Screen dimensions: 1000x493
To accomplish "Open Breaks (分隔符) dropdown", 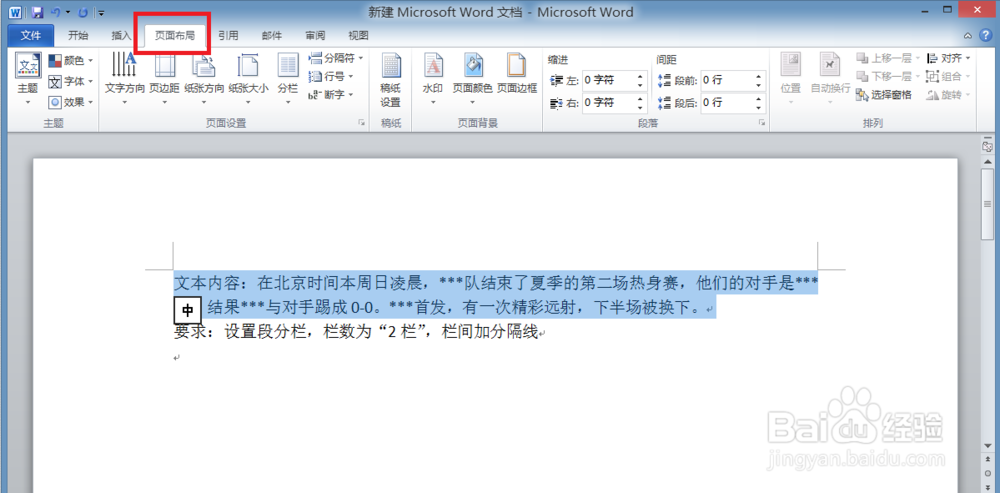I will [x=335, y=58].
